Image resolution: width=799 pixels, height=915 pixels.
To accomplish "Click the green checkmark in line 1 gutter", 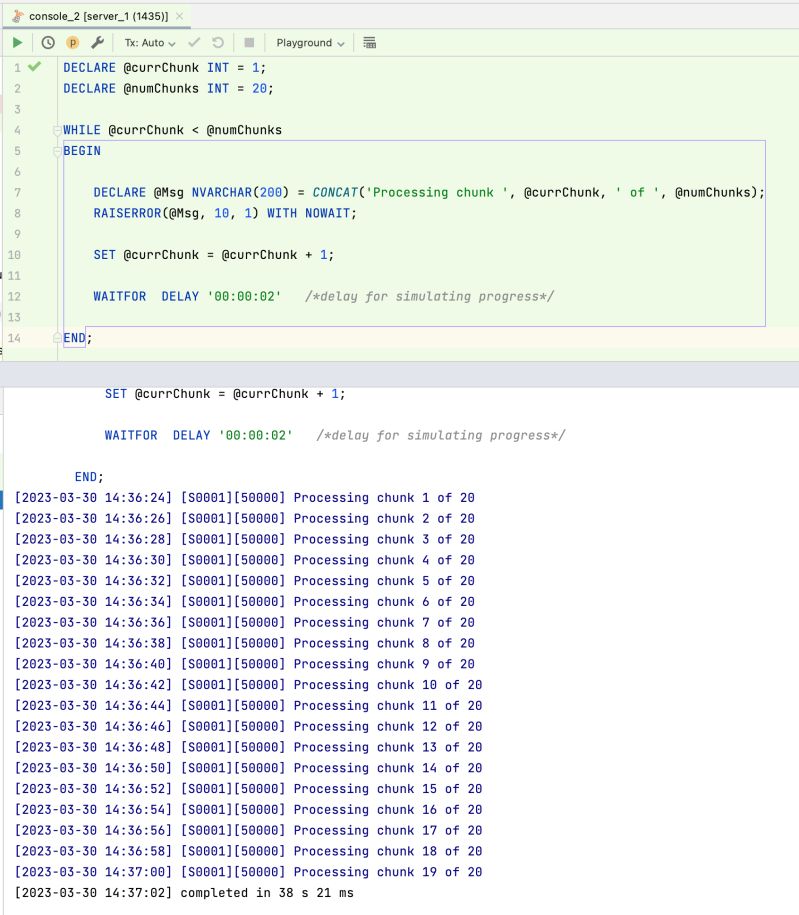I will (34, 67).
